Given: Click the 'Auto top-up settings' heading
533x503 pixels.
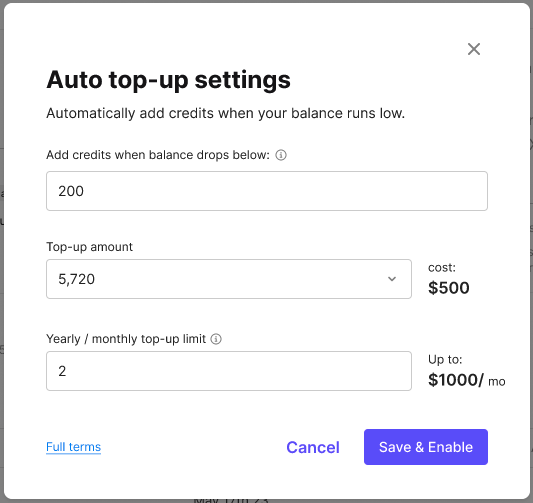Looking at the screenshot, I should [x=168, y=80].
